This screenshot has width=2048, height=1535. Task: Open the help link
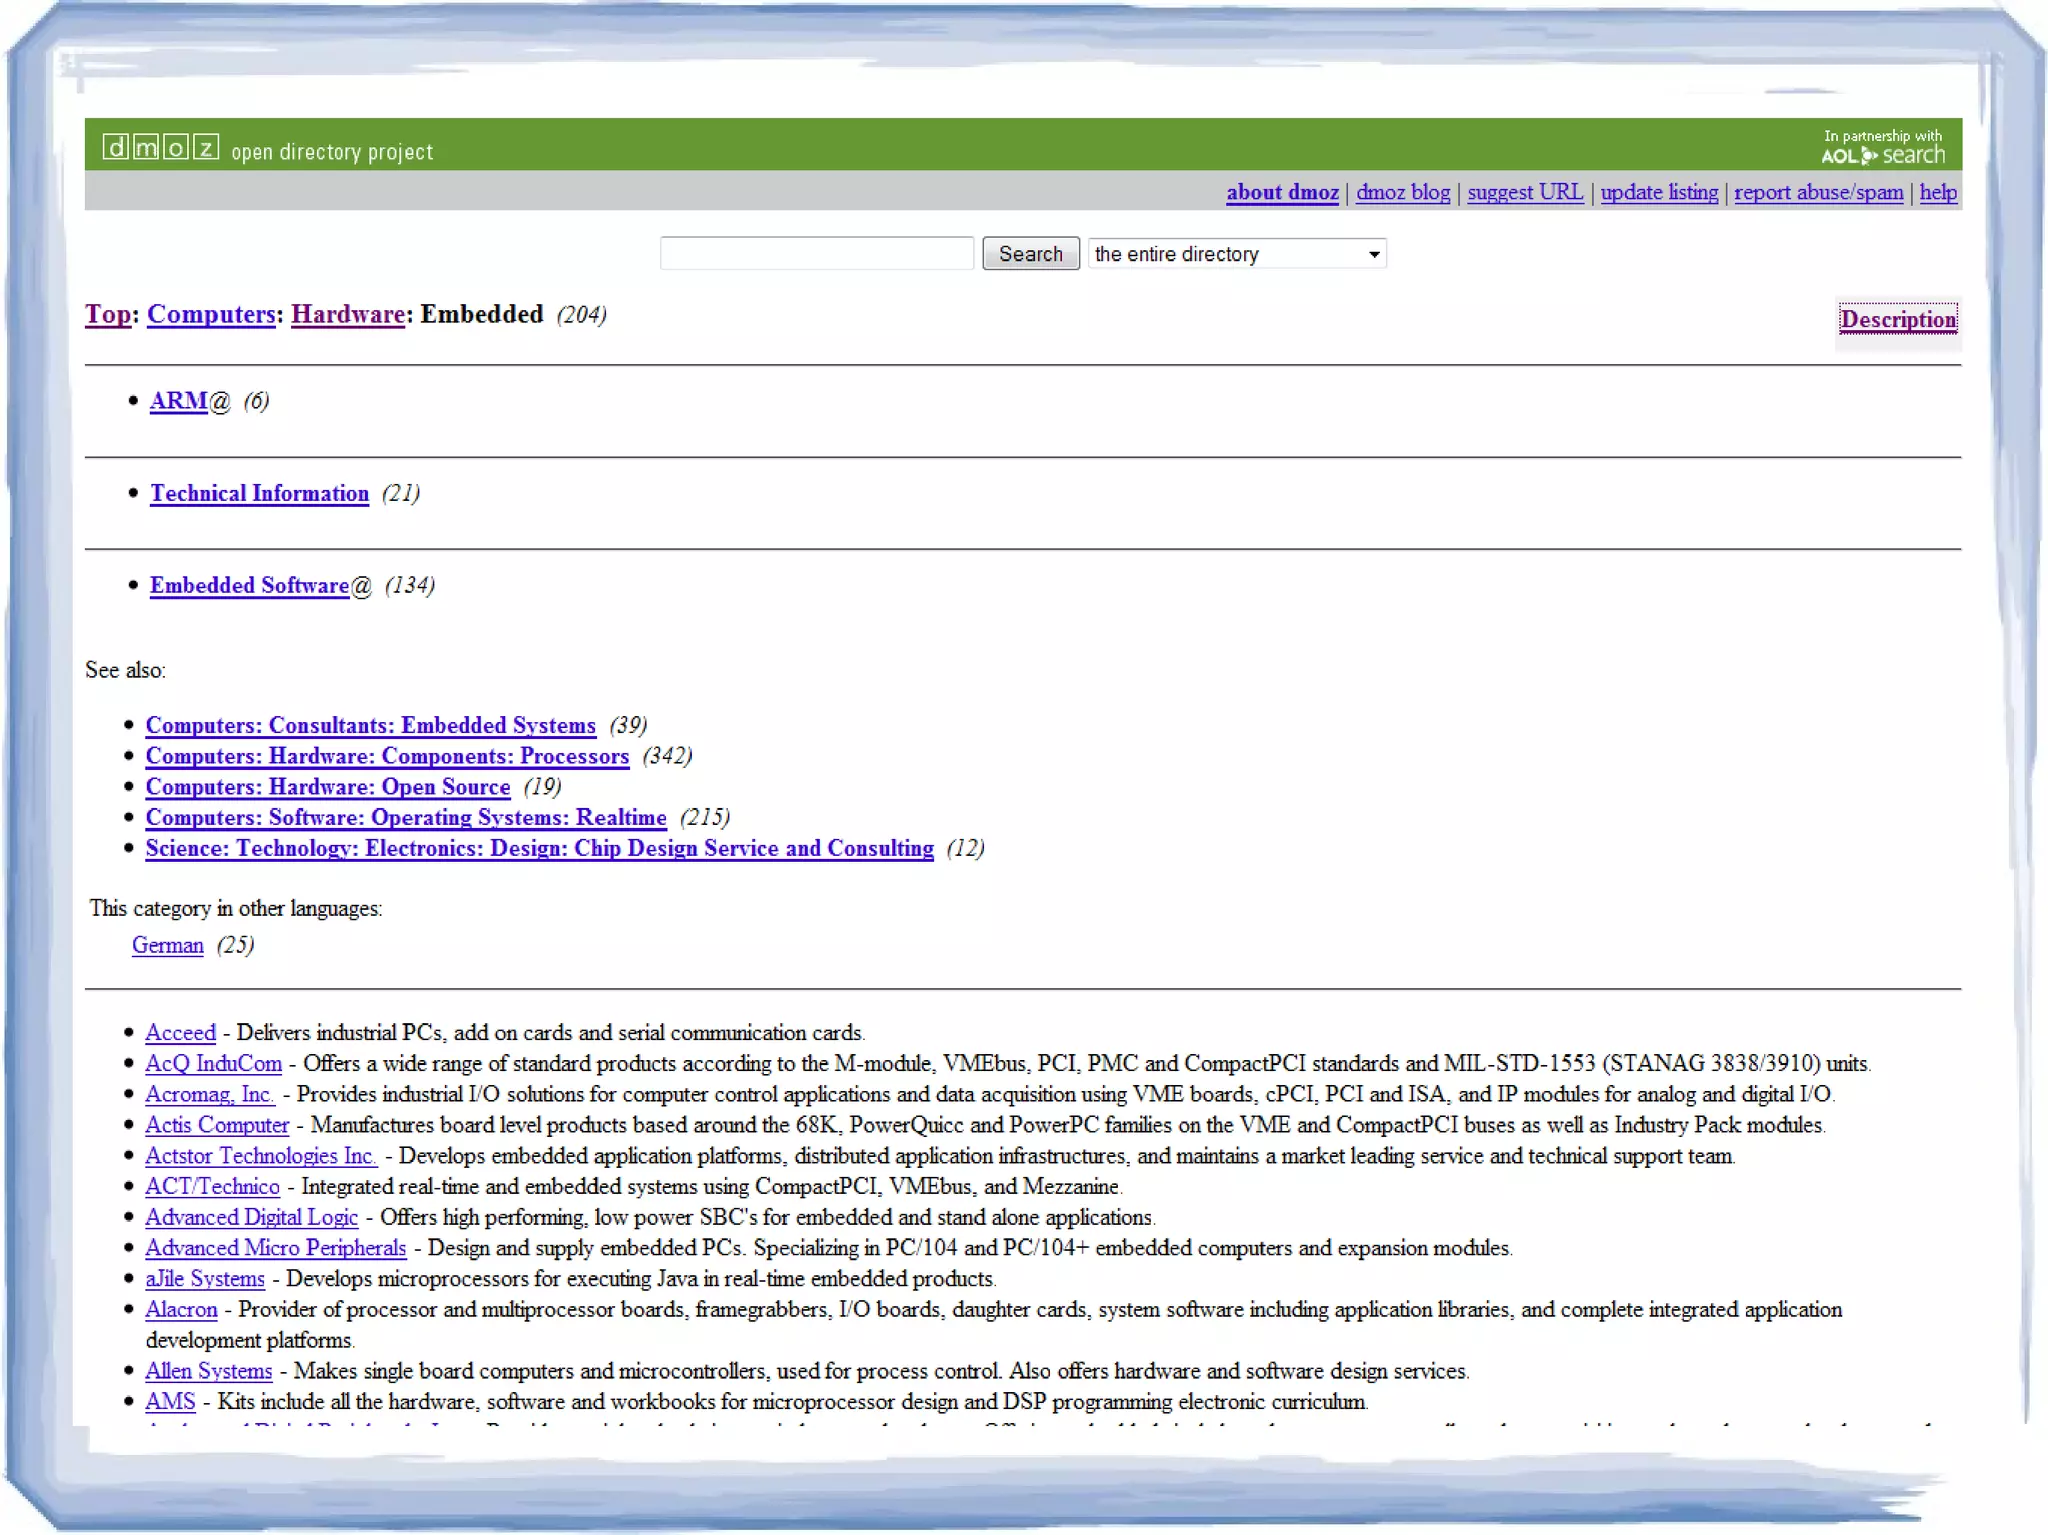pos(1937,192)
